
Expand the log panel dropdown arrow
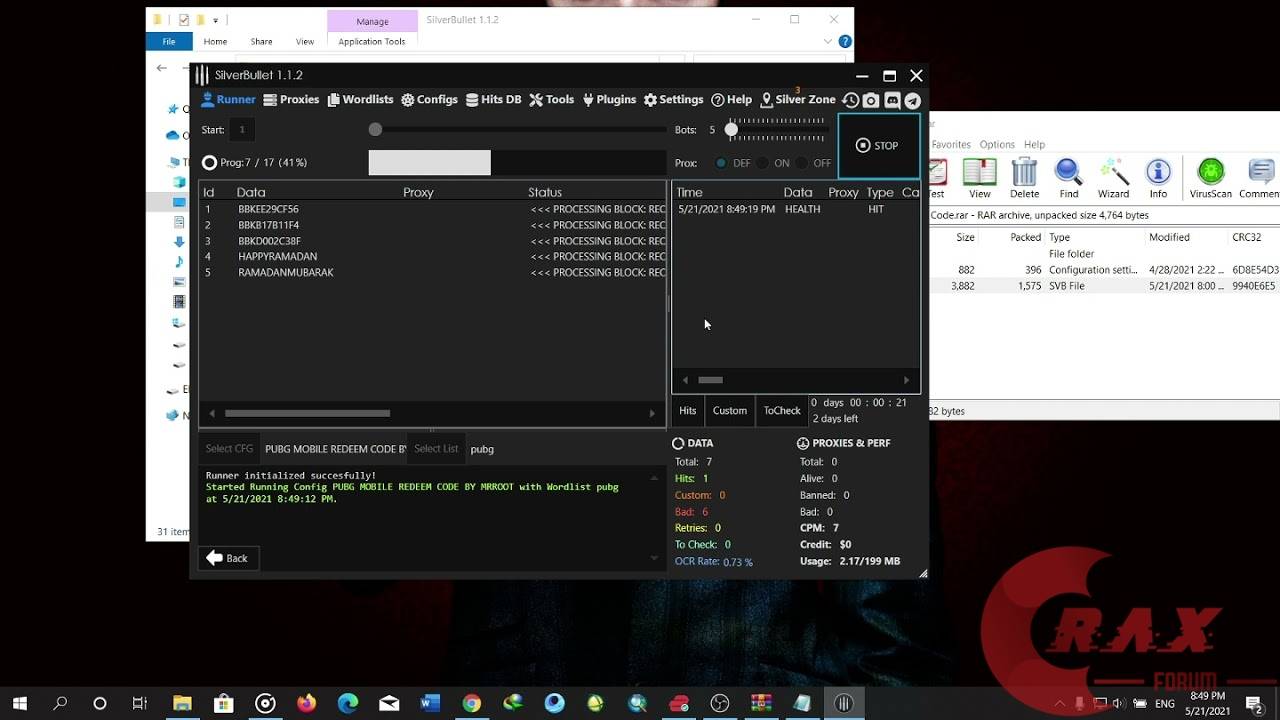coord(654,557)
